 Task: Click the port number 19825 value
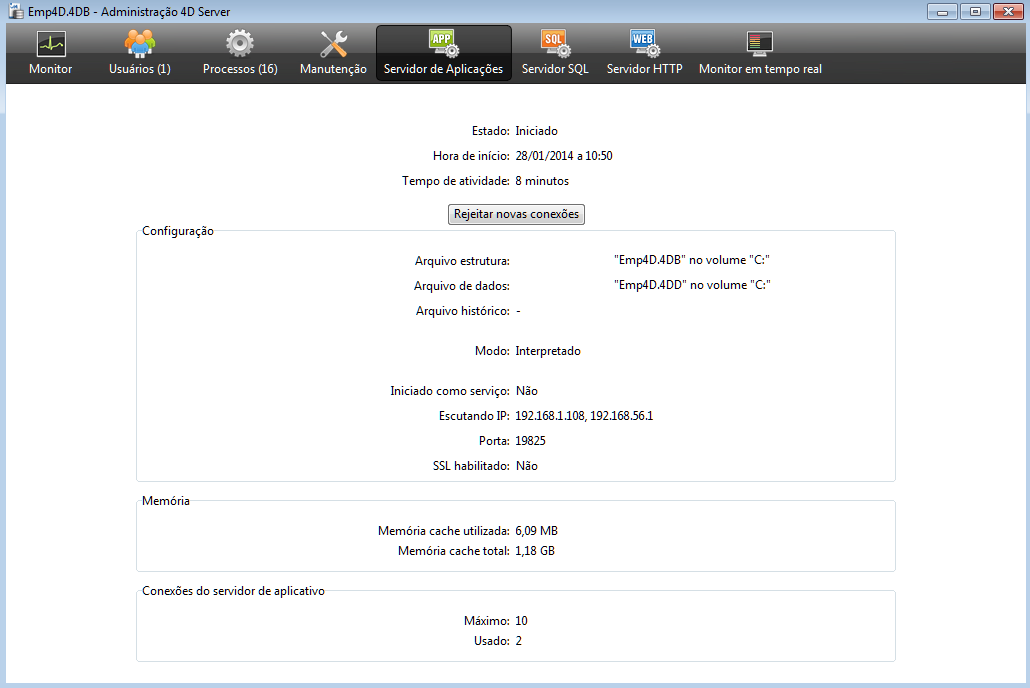click(530, 441)
